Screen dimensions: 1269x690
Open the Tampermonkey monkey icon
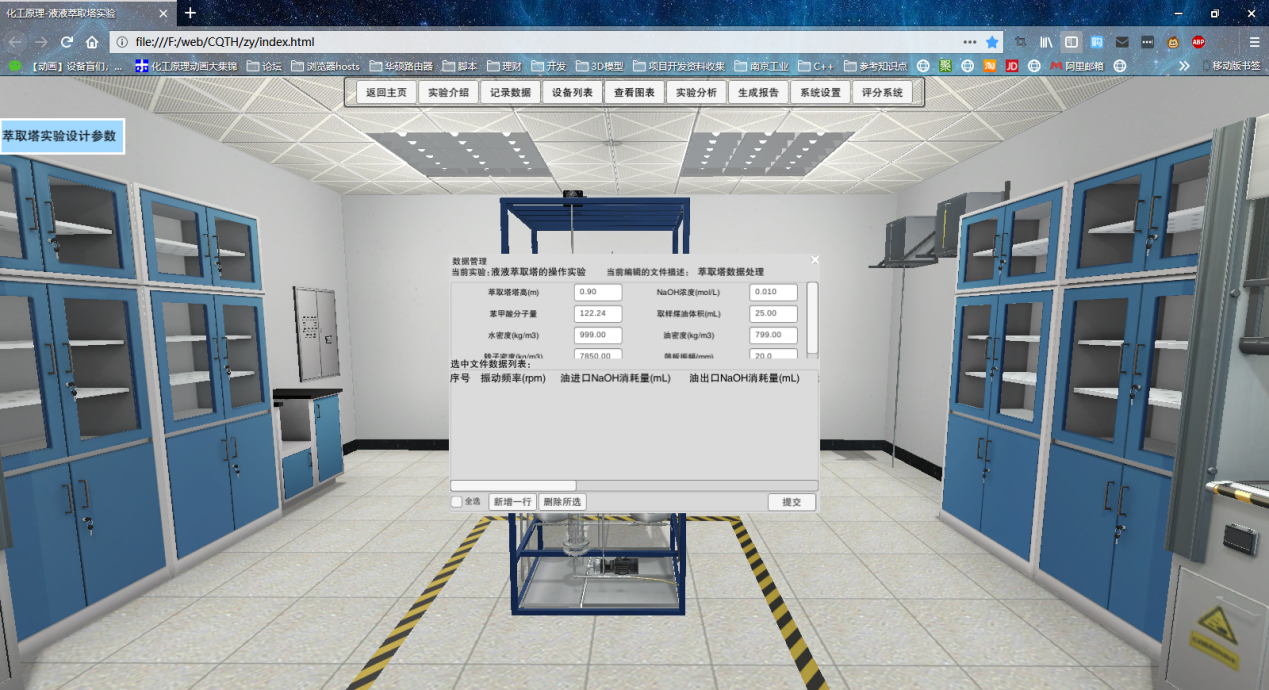(x=1173, y=42)
